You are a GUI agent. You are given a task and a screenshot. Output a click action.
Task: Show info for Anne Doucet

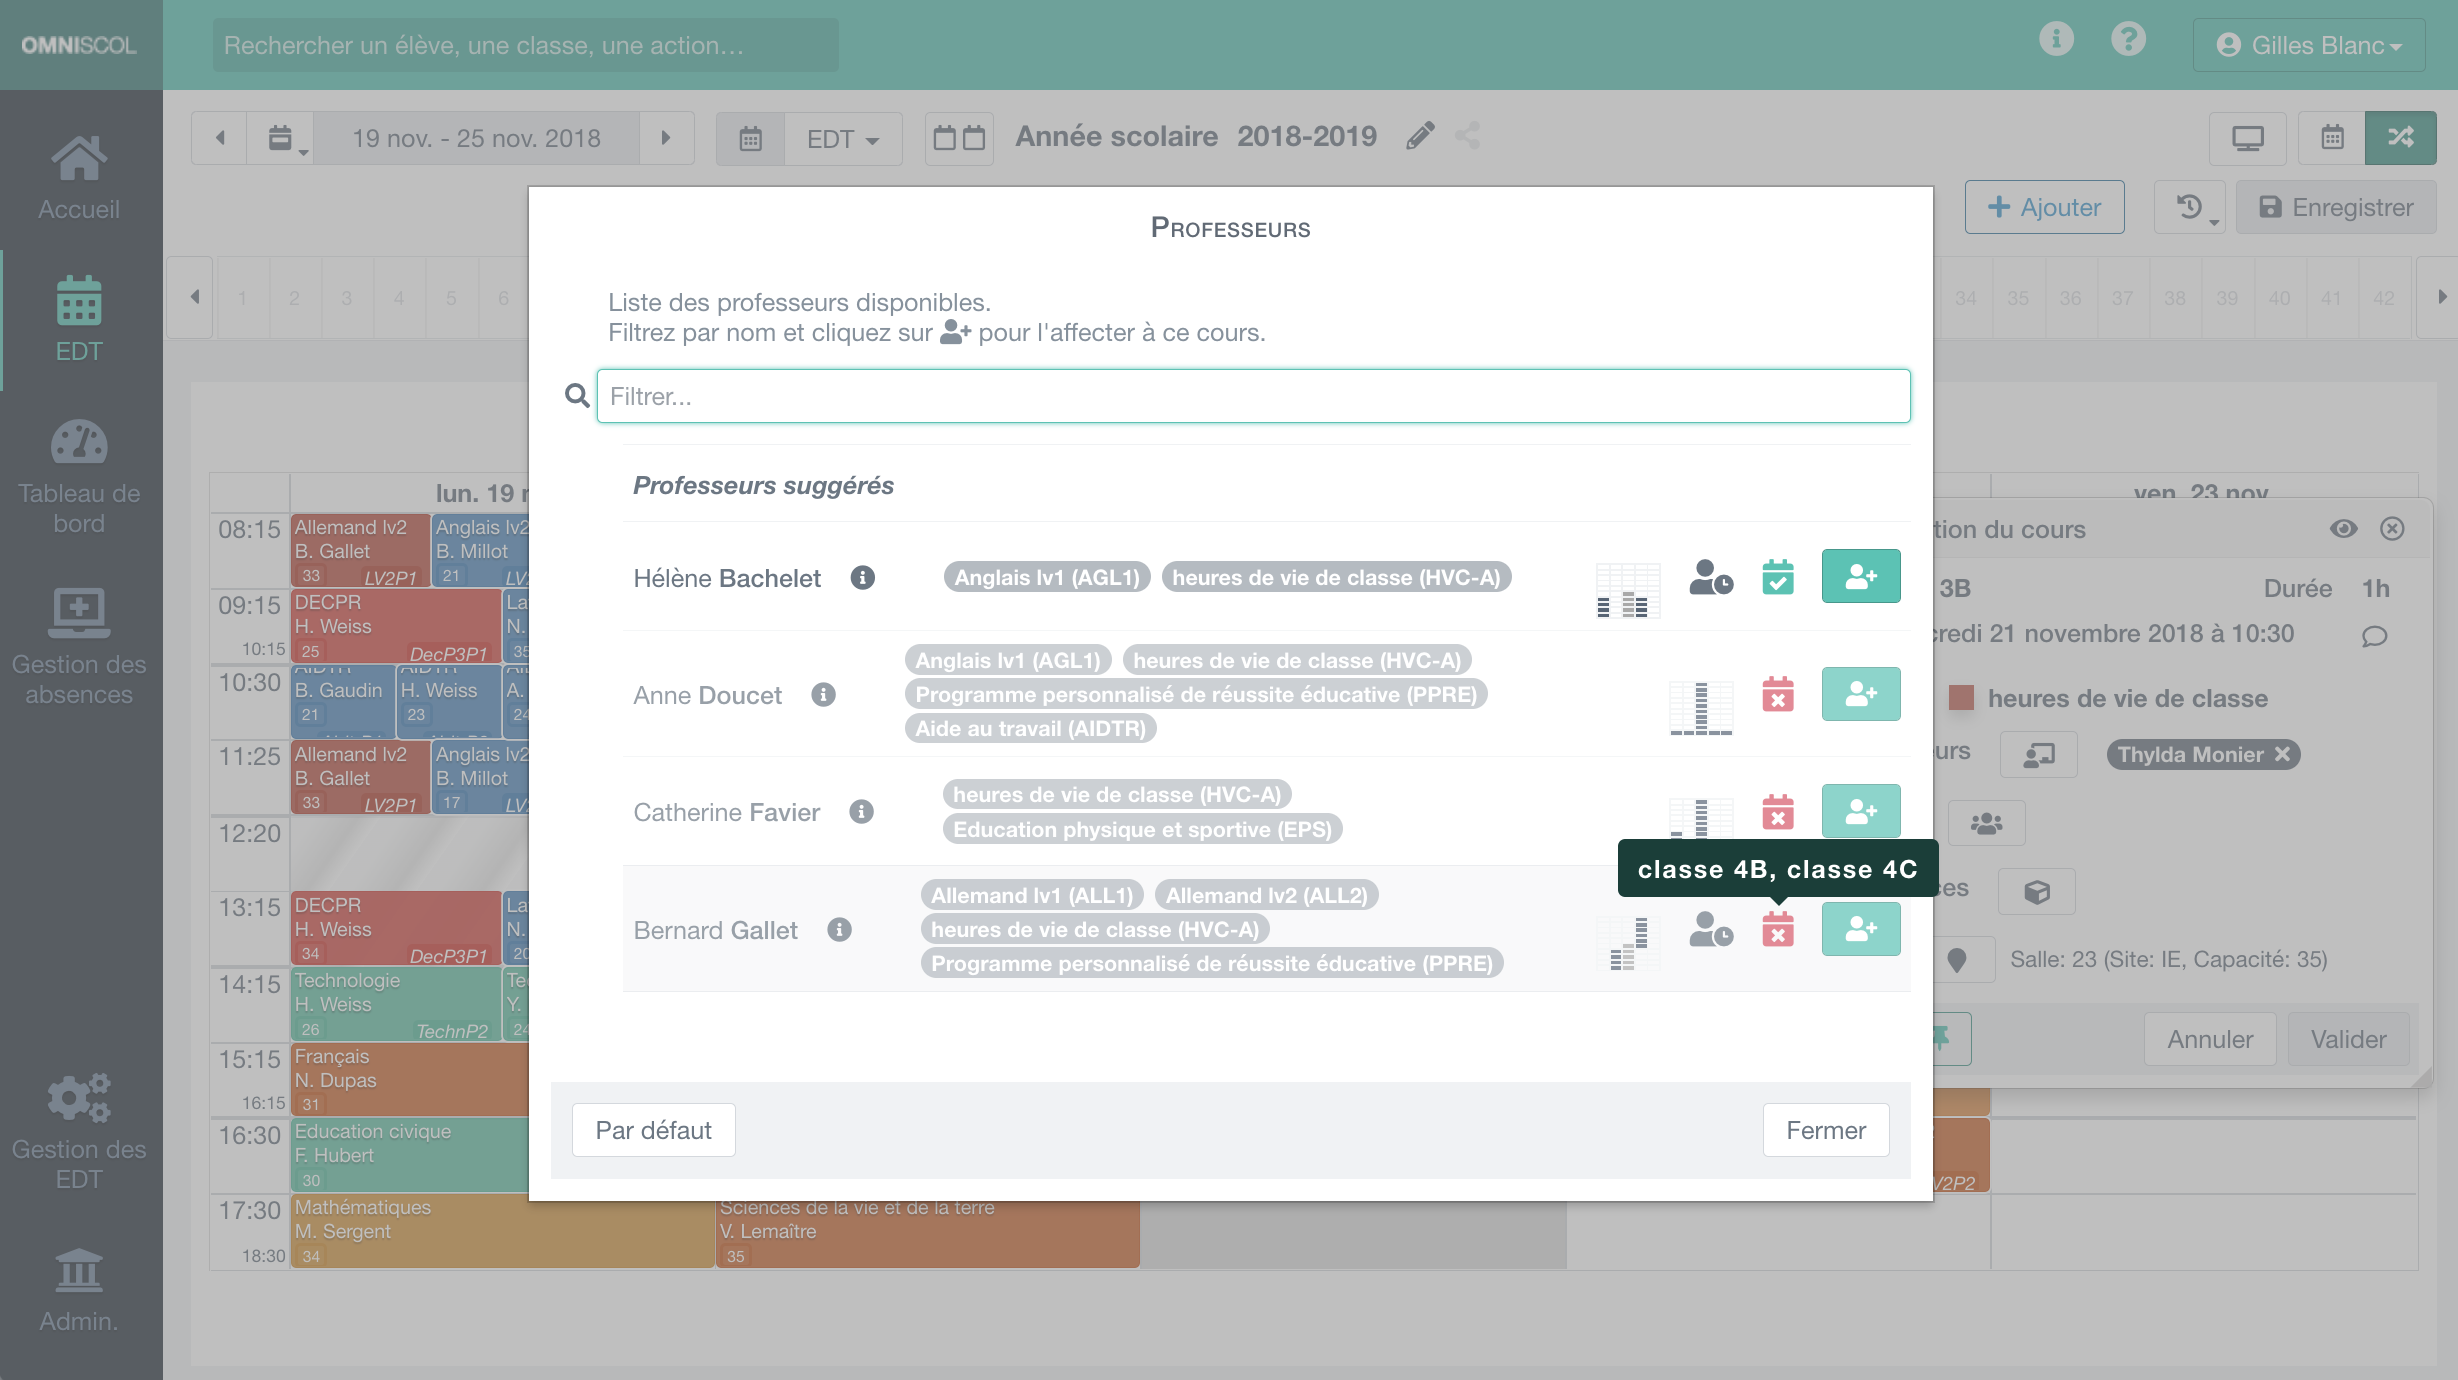pyautogui.click(x=823, y=695)
